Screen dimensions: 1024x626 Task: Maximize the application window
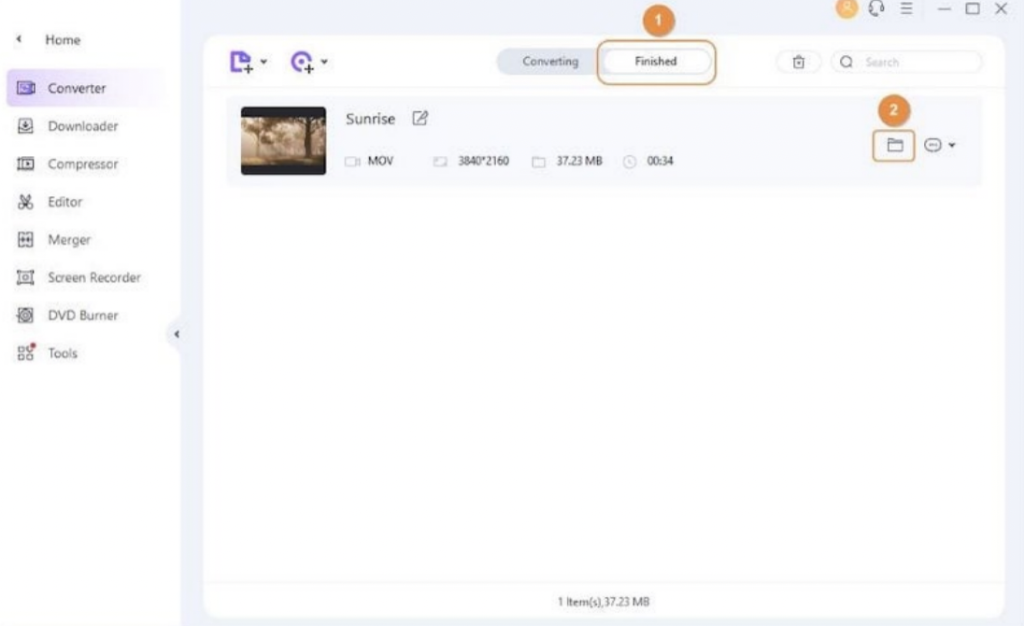point(972,8)
